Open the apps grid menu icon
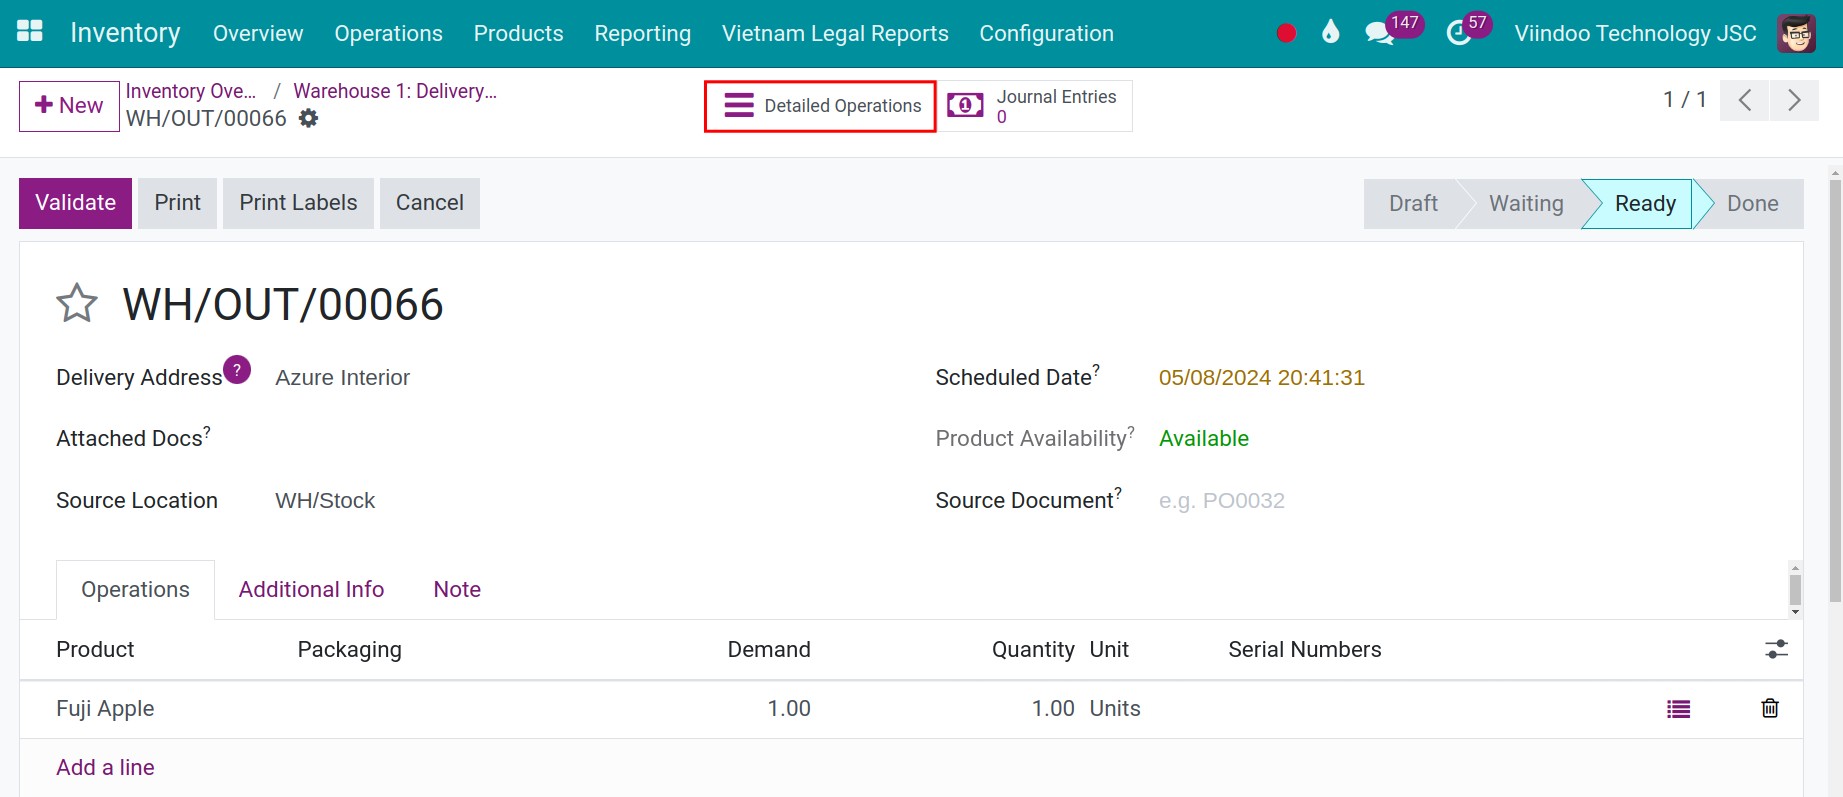The image size is (1843, 797). click(x=30, y=32)
